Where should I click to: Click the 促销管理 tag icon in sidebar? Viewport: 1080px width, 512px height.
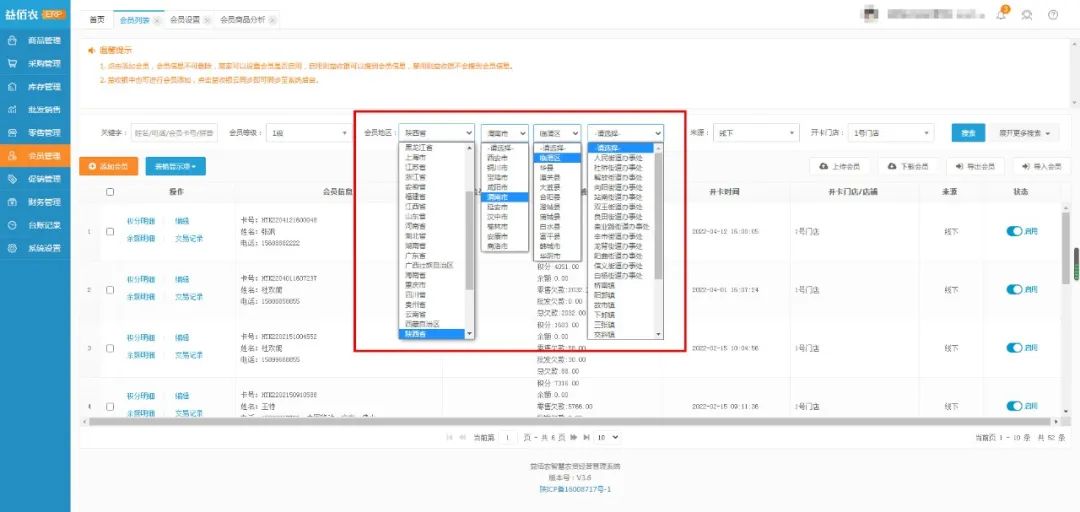(x=13, y=179)
